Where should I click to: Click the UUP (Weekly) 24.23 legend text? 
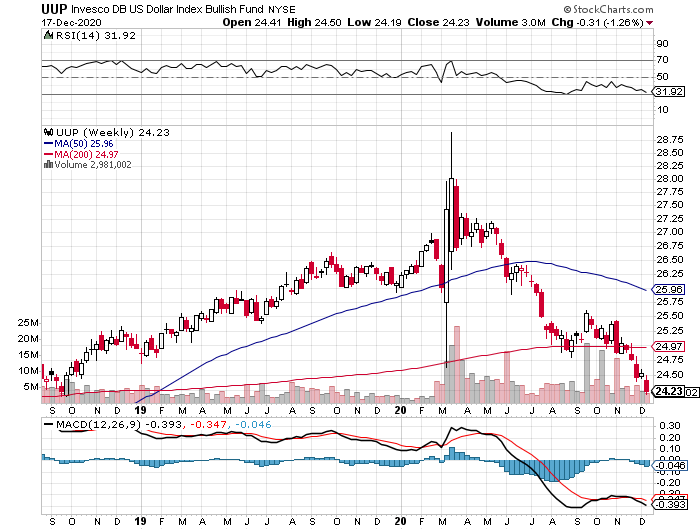click(113, 132)
